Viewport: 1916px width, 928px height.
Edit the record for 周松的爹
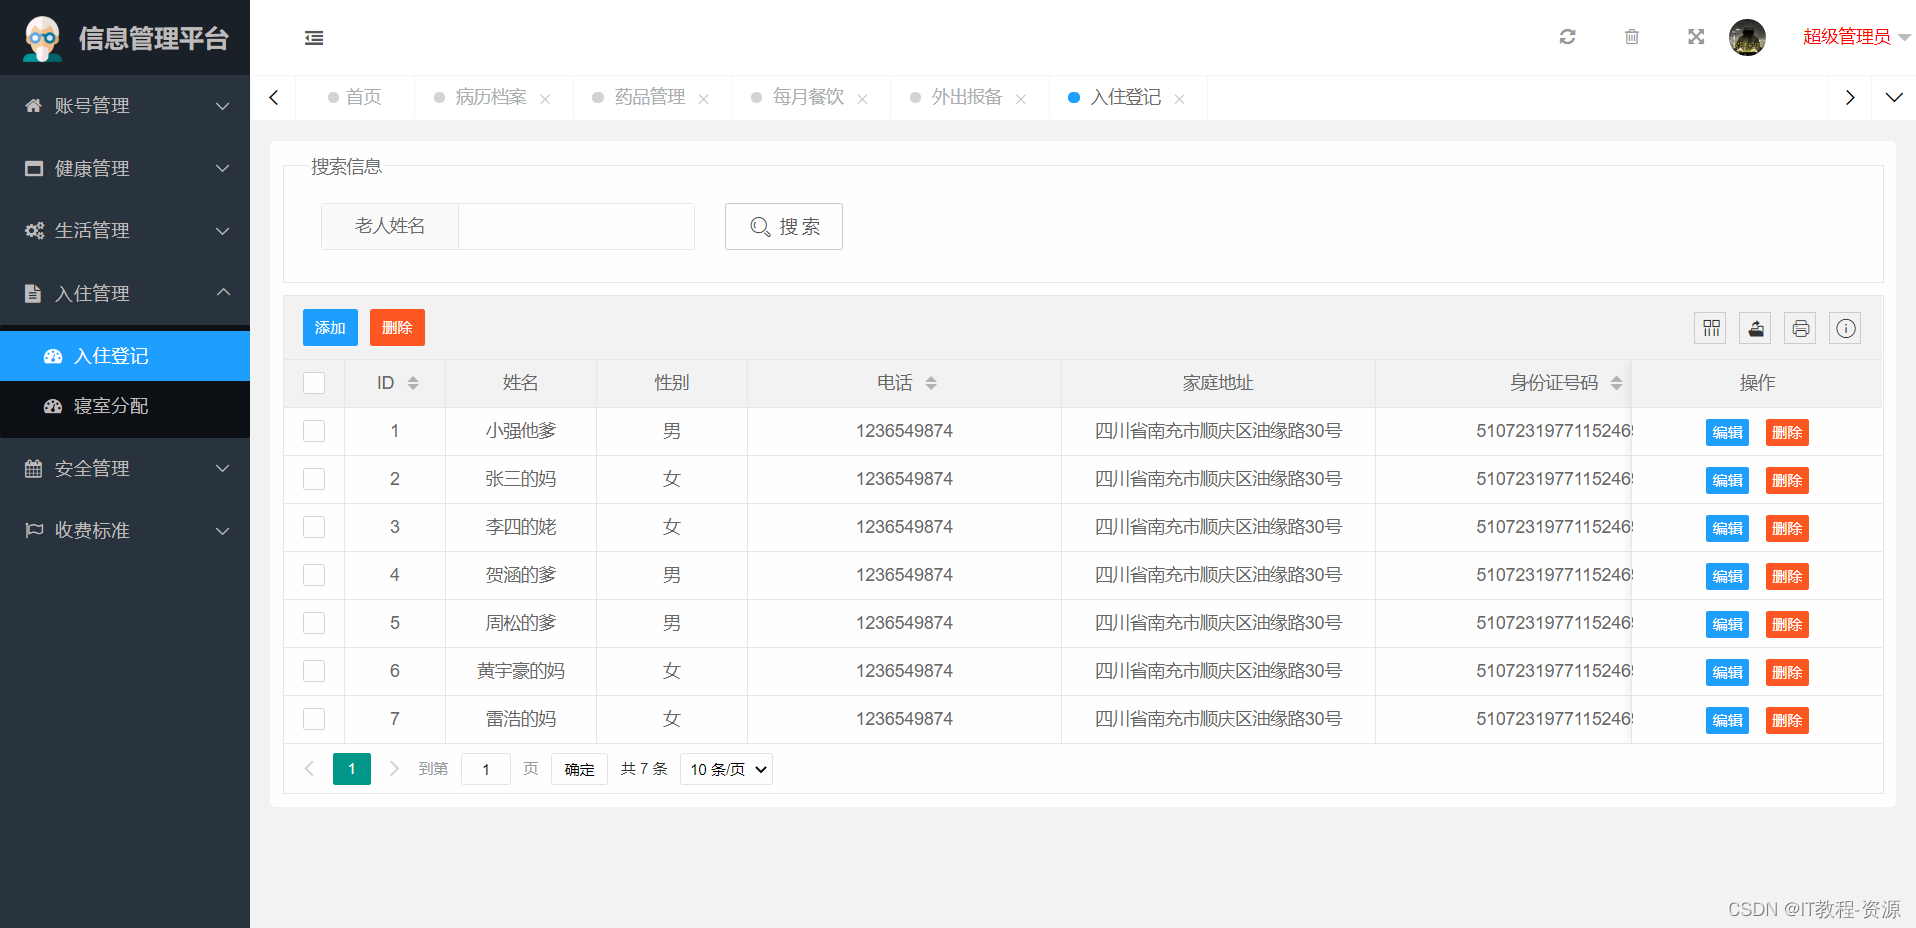point(1727,624)
